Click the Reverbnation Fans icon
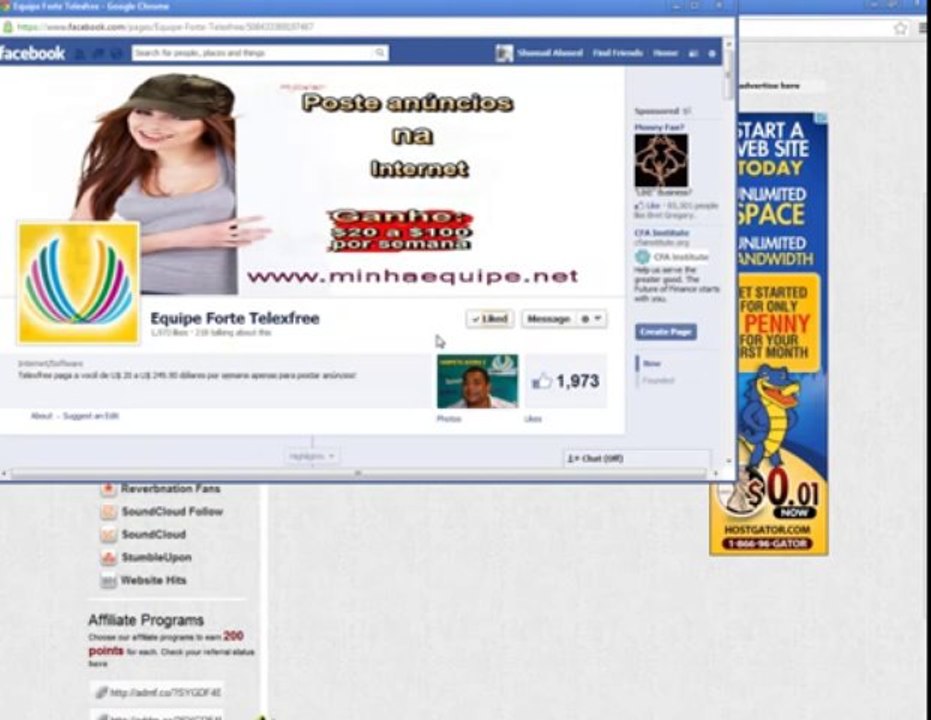Viewport: 931px width, 720px height. pos(108,489)
